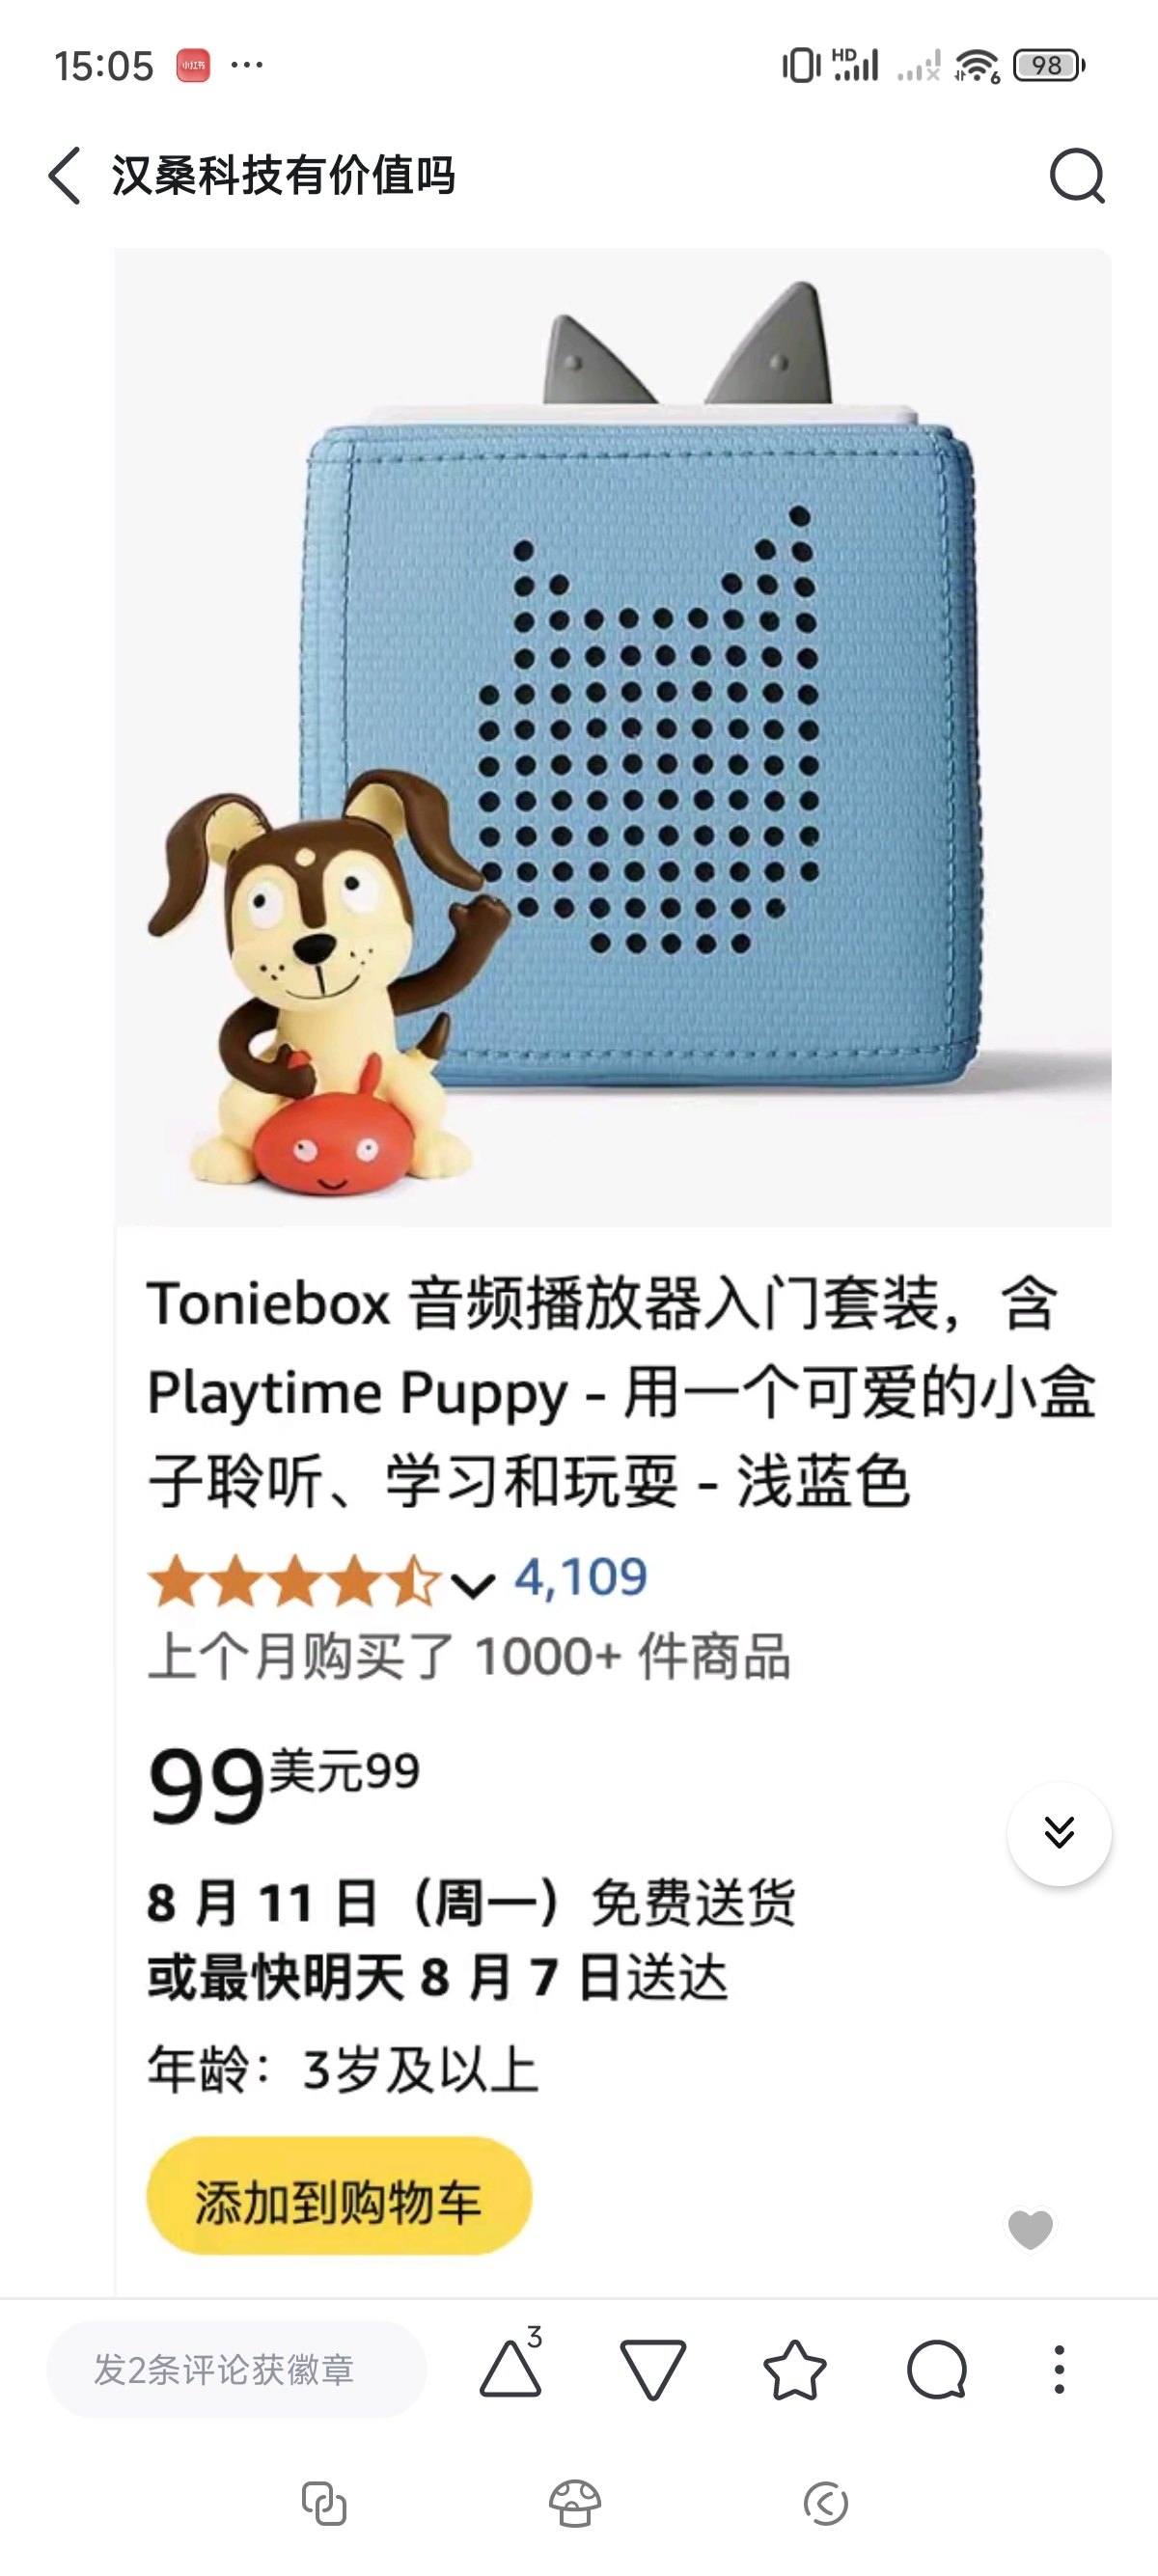Screen dimensions: 1158x2576
Task: Downvote with the down triangle icon
Action: 653,2369
